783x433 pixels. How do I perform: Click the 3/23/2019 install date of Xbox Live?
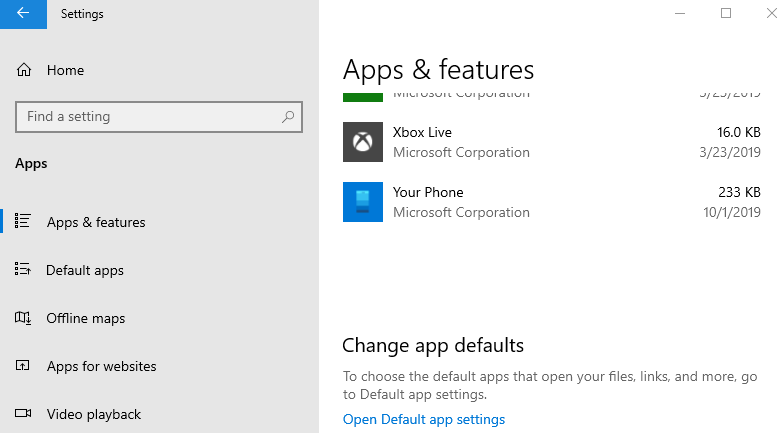730,152
